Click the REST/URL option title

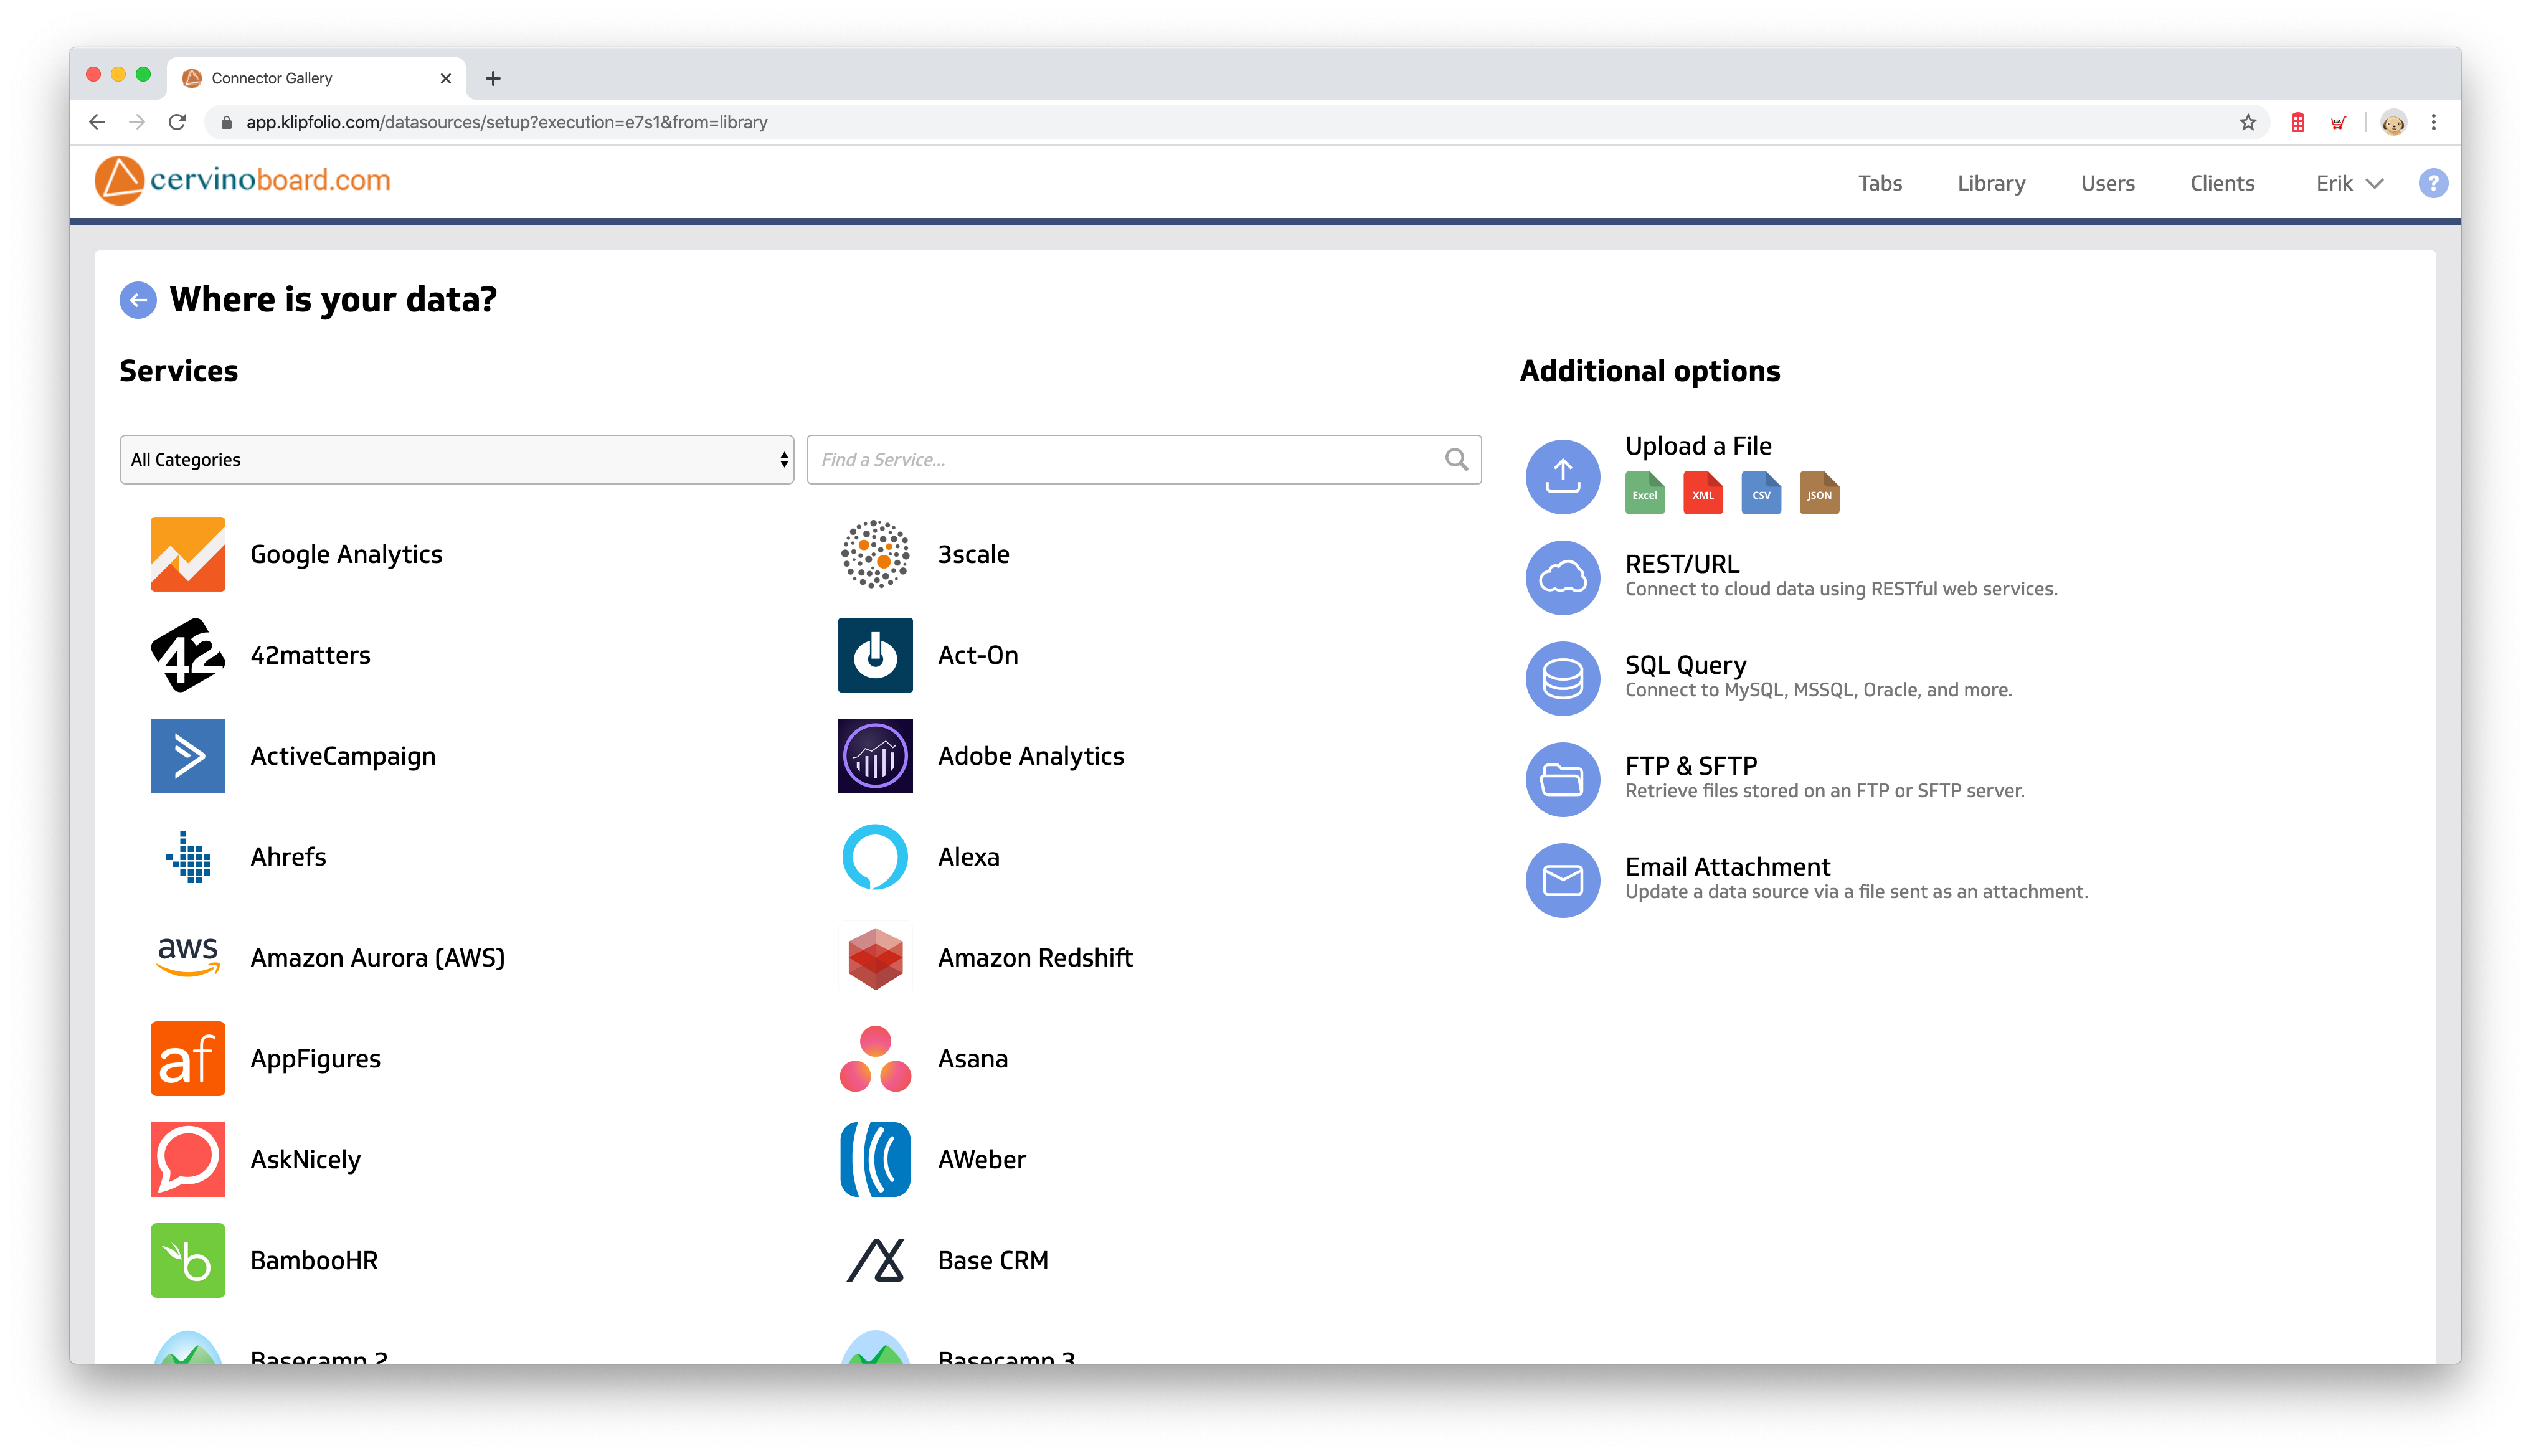click(x=1681, y=564)
